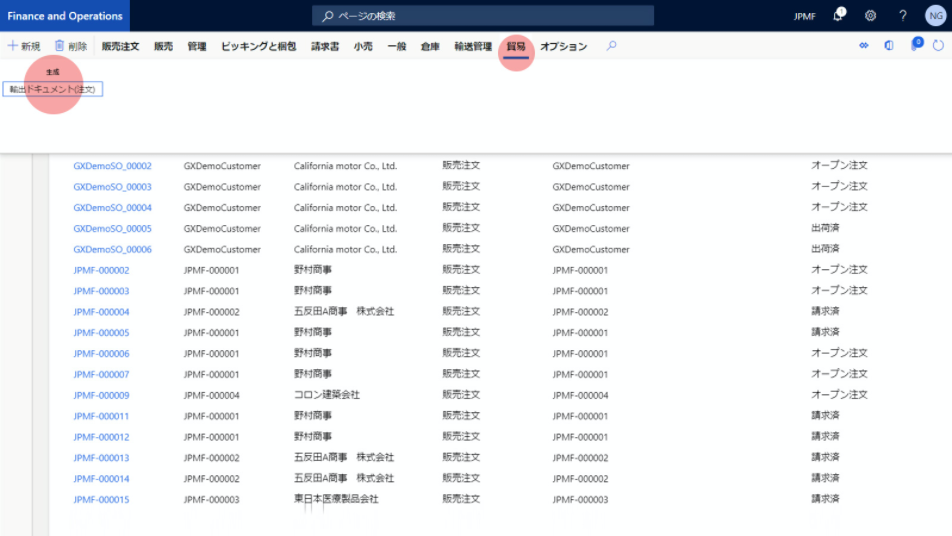The height and width of the screenshot is (536, 952).
Task: Select the 貿易 tab
Action: tap(516, 46)
